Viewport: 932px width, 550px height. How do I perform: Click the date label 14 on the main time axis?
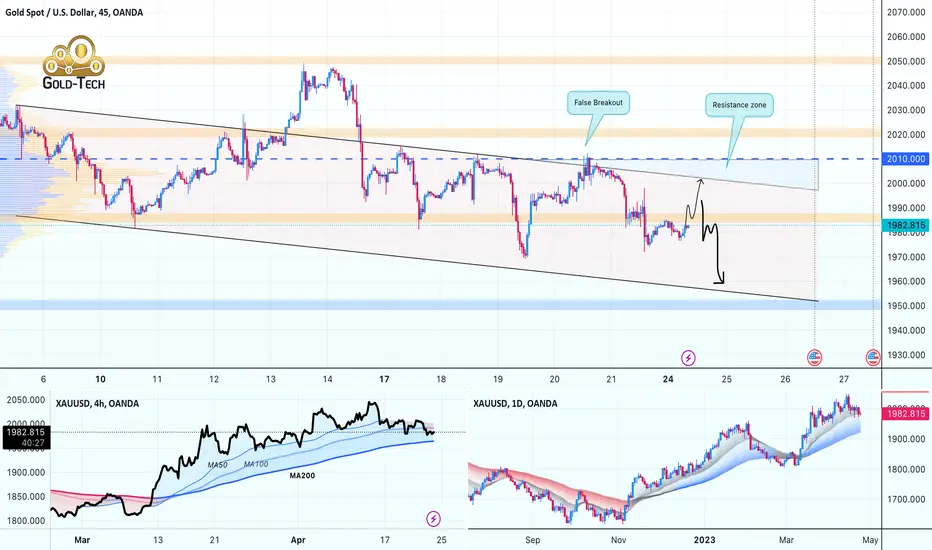328,379
